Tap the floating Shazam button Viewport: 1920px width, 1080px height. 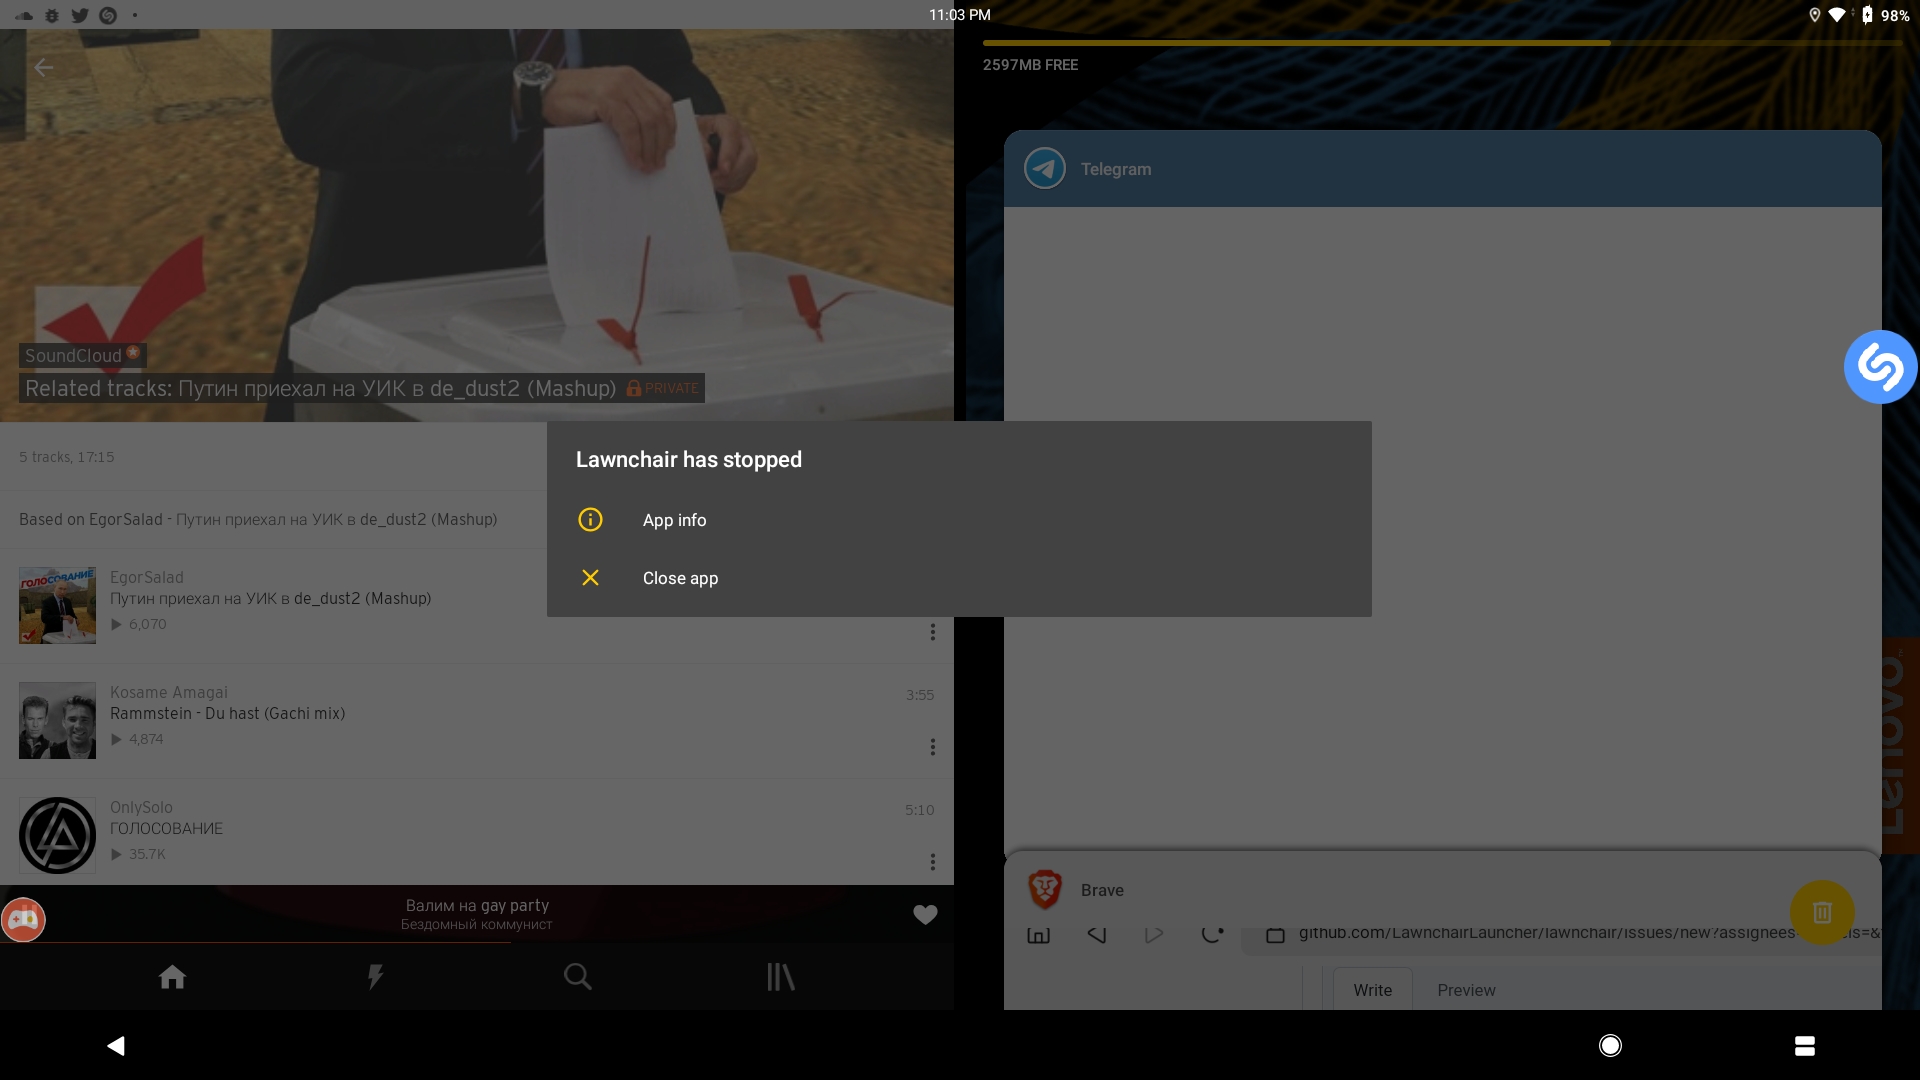tap(1880, 367)
